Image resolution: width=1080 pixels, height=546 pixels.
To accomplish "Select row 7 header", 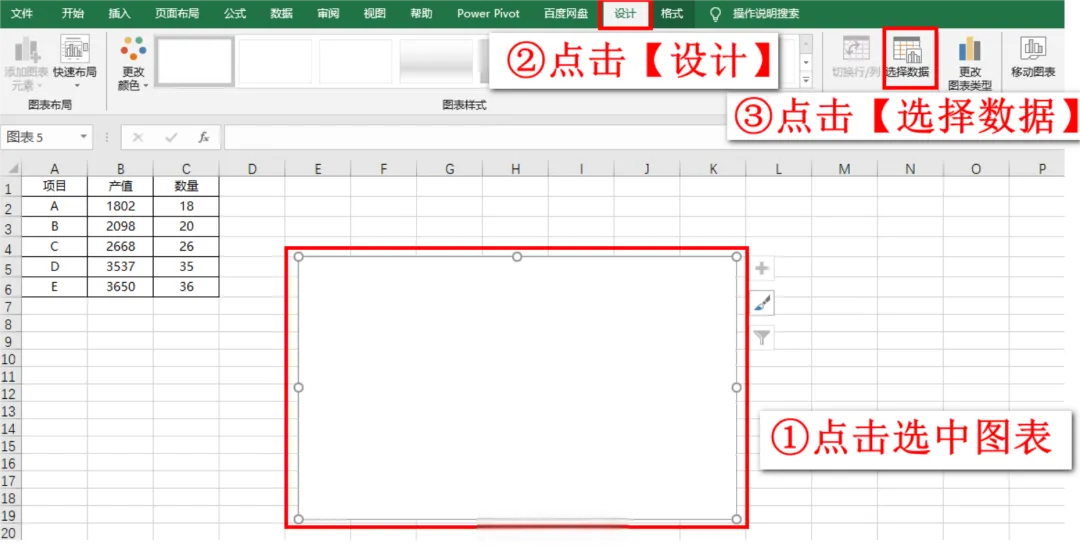I will pos(10,306).
